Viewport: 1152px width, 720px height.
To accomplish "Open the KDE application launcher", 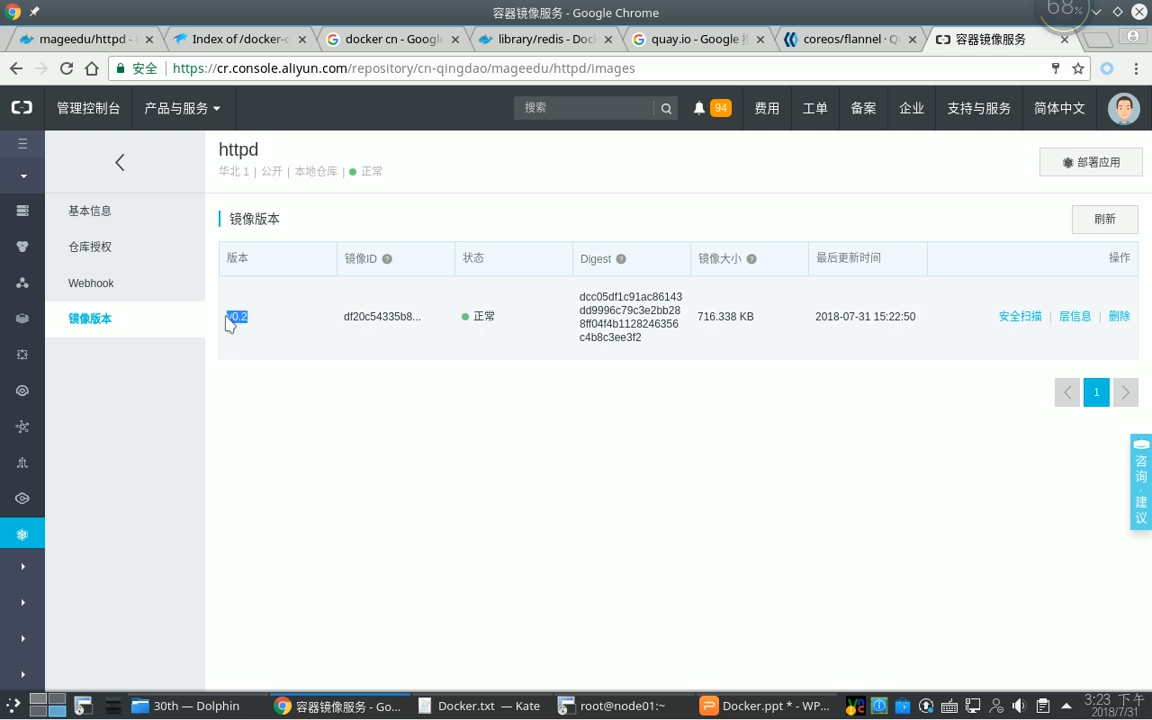I will pyautogui.click(x=12, y=706).
